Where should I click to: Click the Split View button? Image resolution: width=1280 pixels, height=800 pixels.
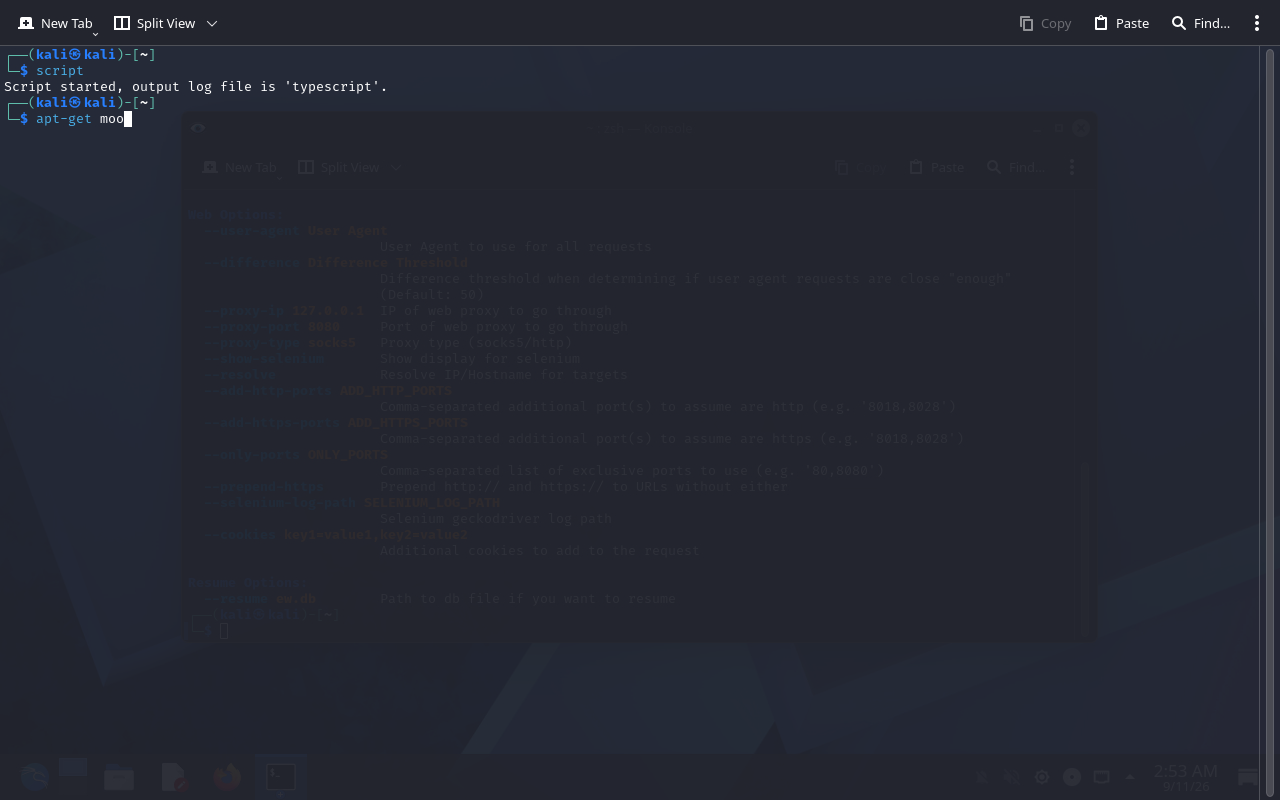point(154,23)
